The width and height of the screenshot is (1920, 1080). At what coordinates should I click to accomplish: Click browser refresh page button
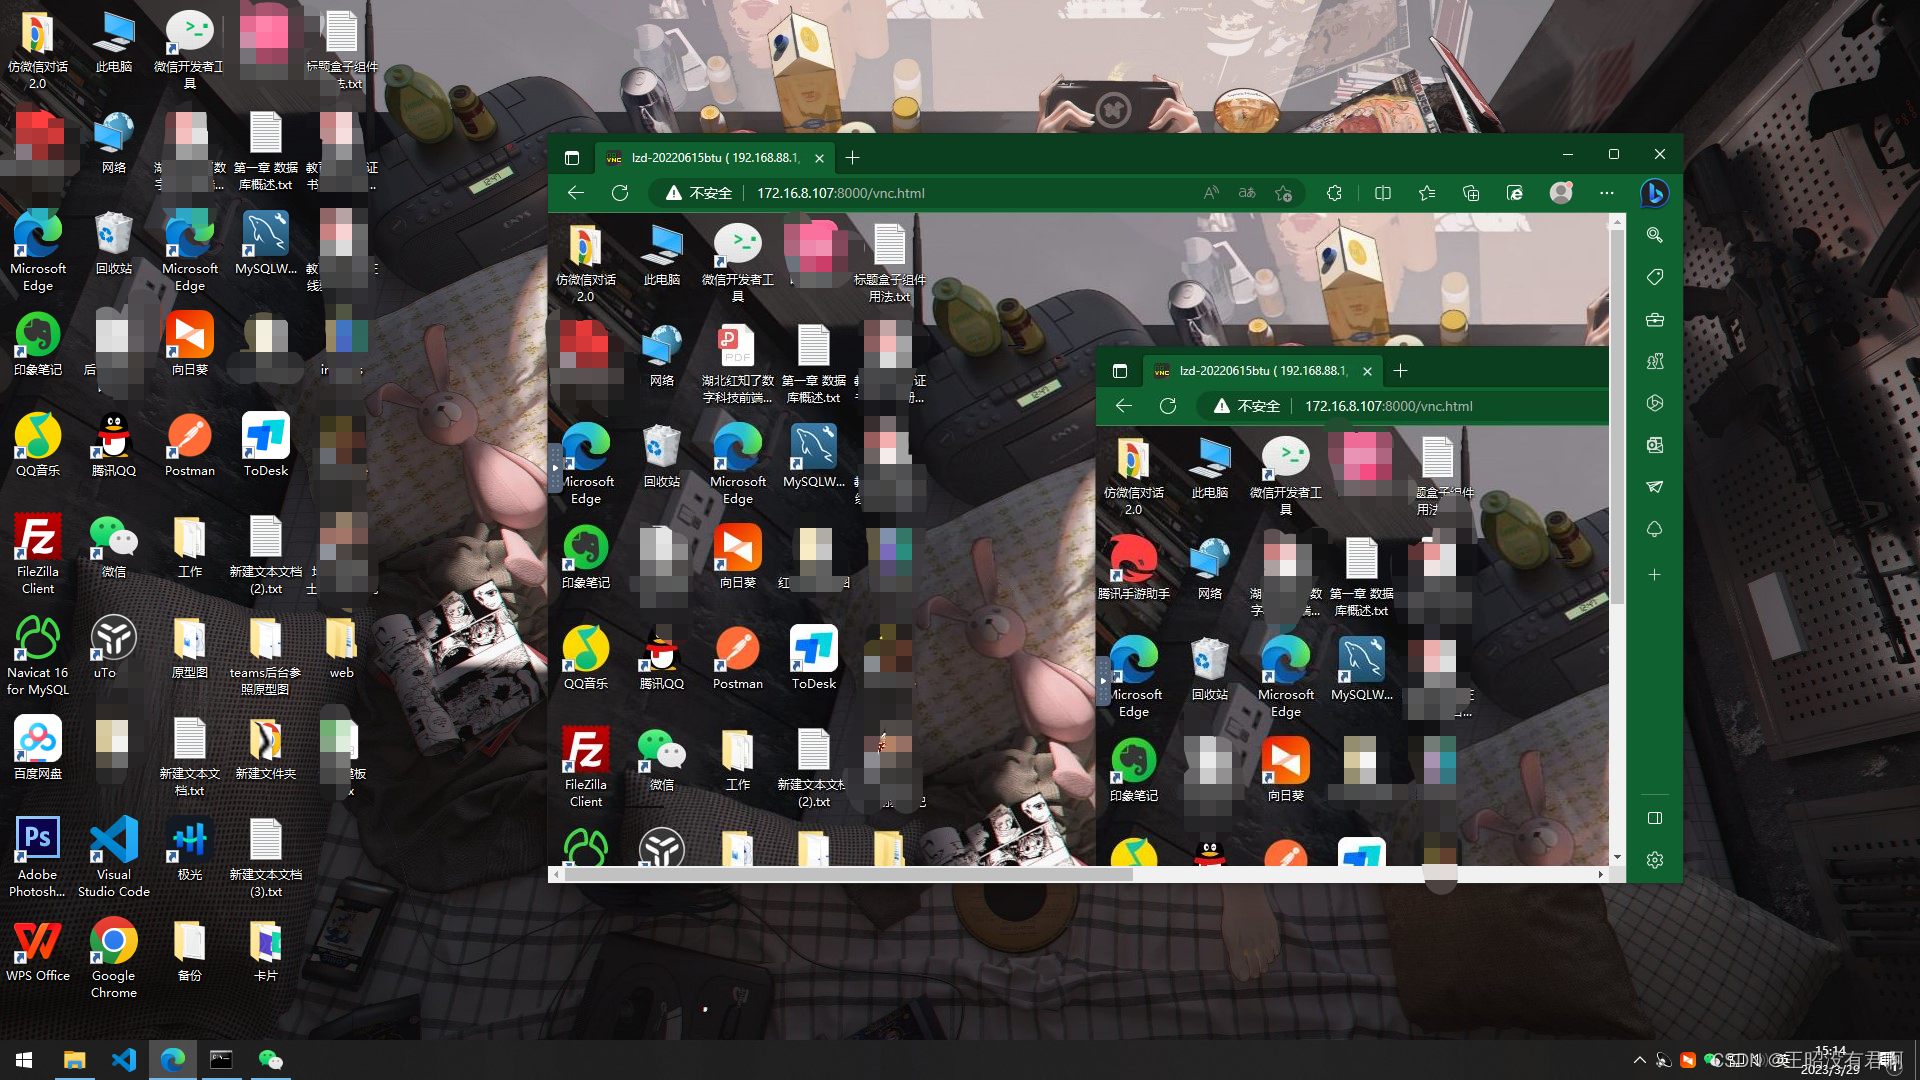click(620, 193)
